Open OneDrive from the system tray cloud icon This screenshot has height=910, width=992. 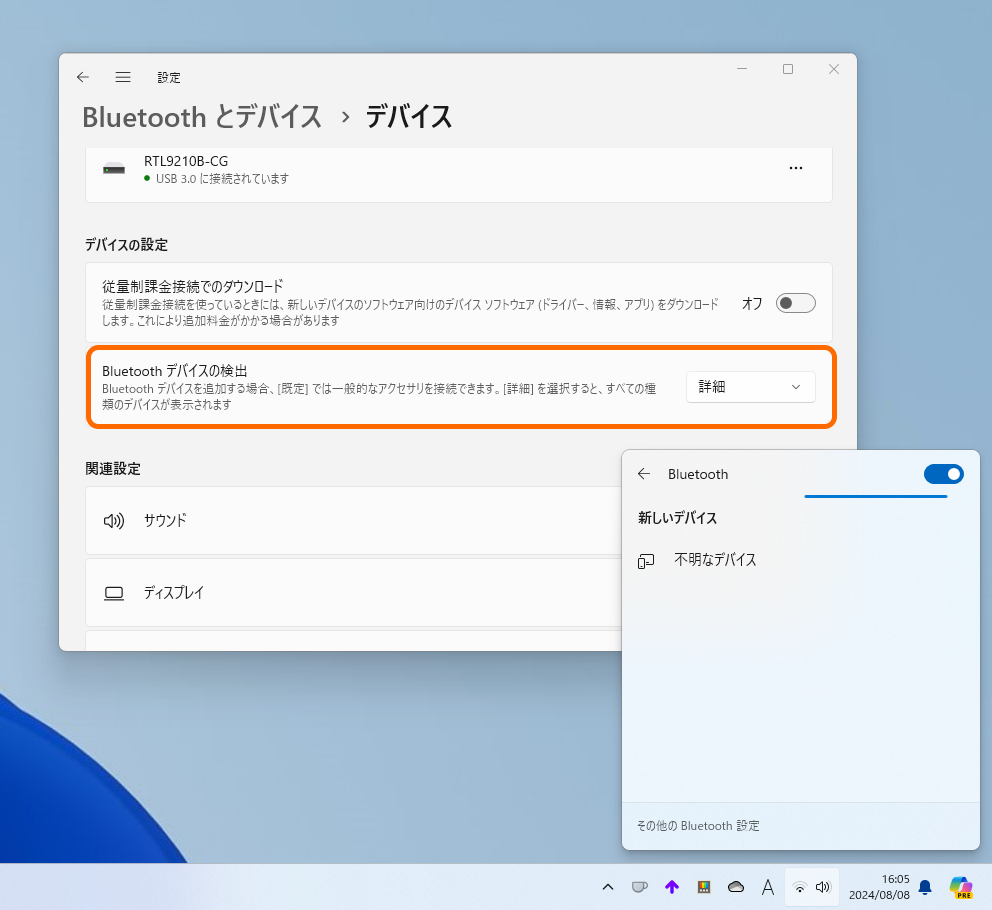click(735, 887)
